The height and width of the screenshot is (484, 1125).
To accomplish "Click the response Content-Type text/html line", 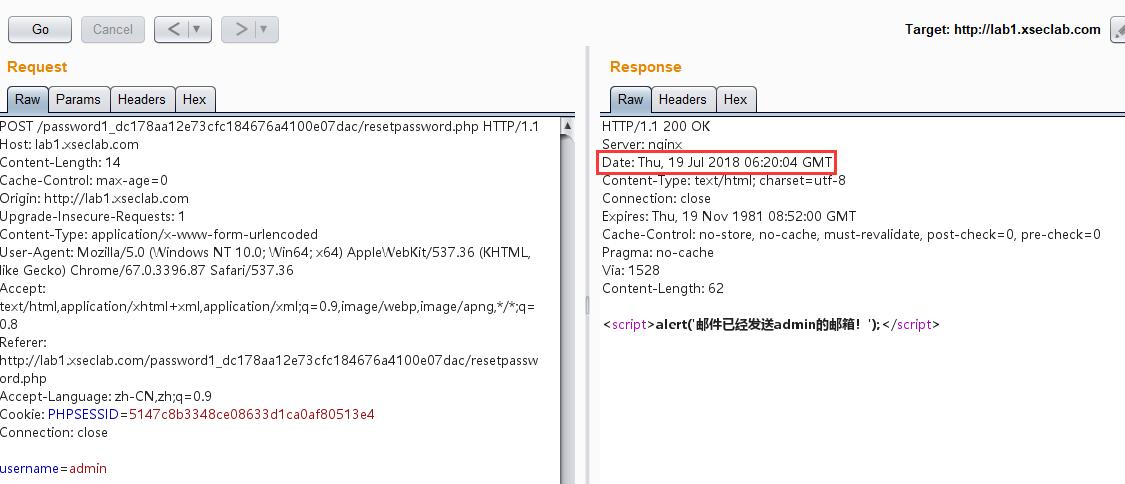I will point(724,180).
